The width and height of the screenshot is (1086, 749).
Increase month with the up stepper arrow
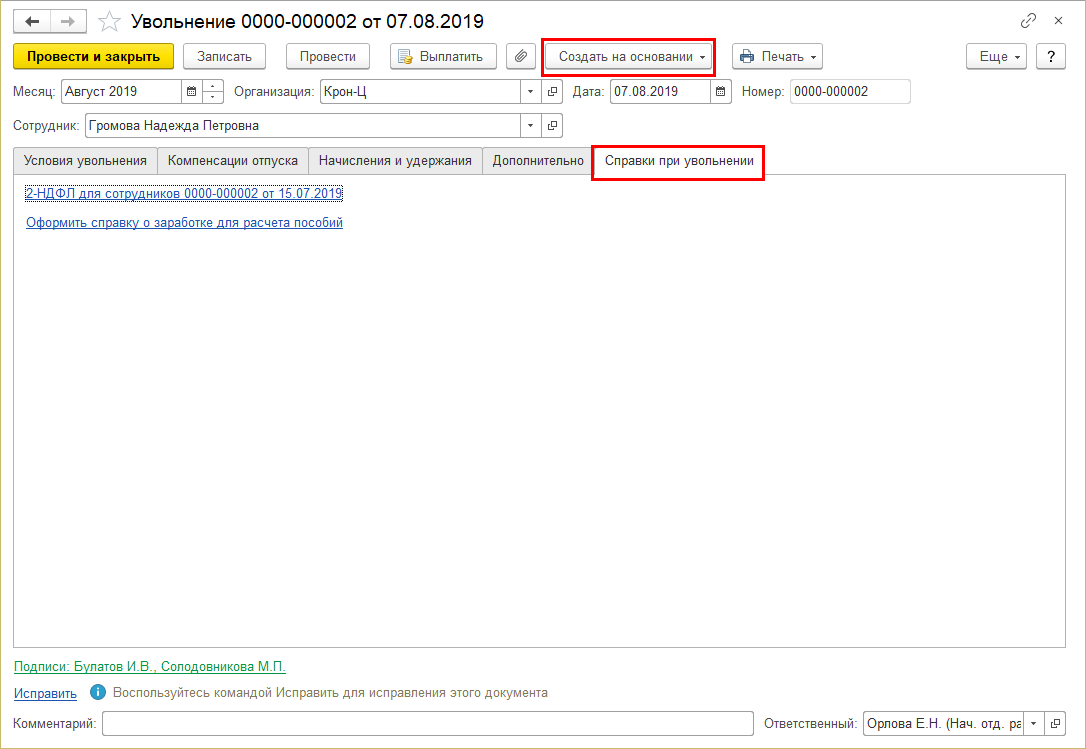[213, 86]
